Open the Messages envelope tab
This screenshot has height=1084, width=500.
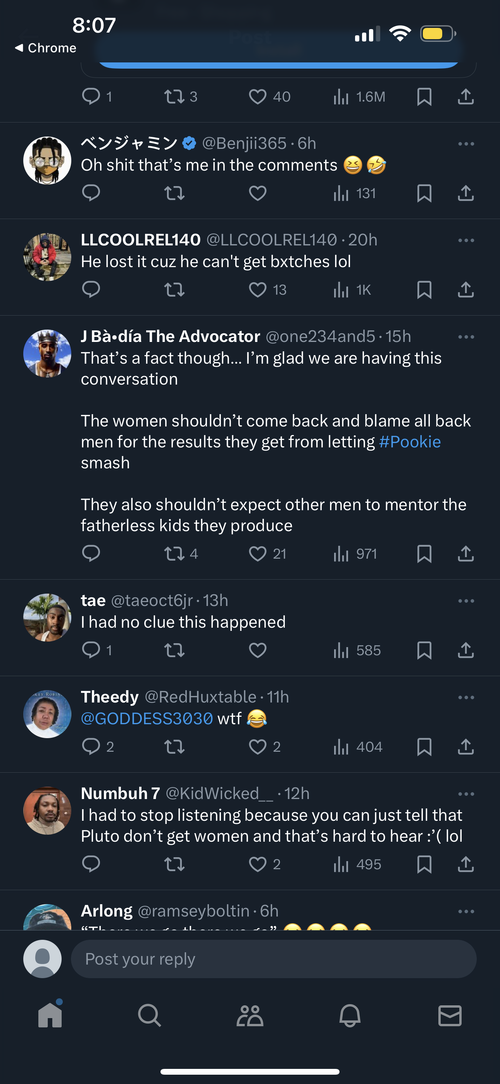[450, 1015]
